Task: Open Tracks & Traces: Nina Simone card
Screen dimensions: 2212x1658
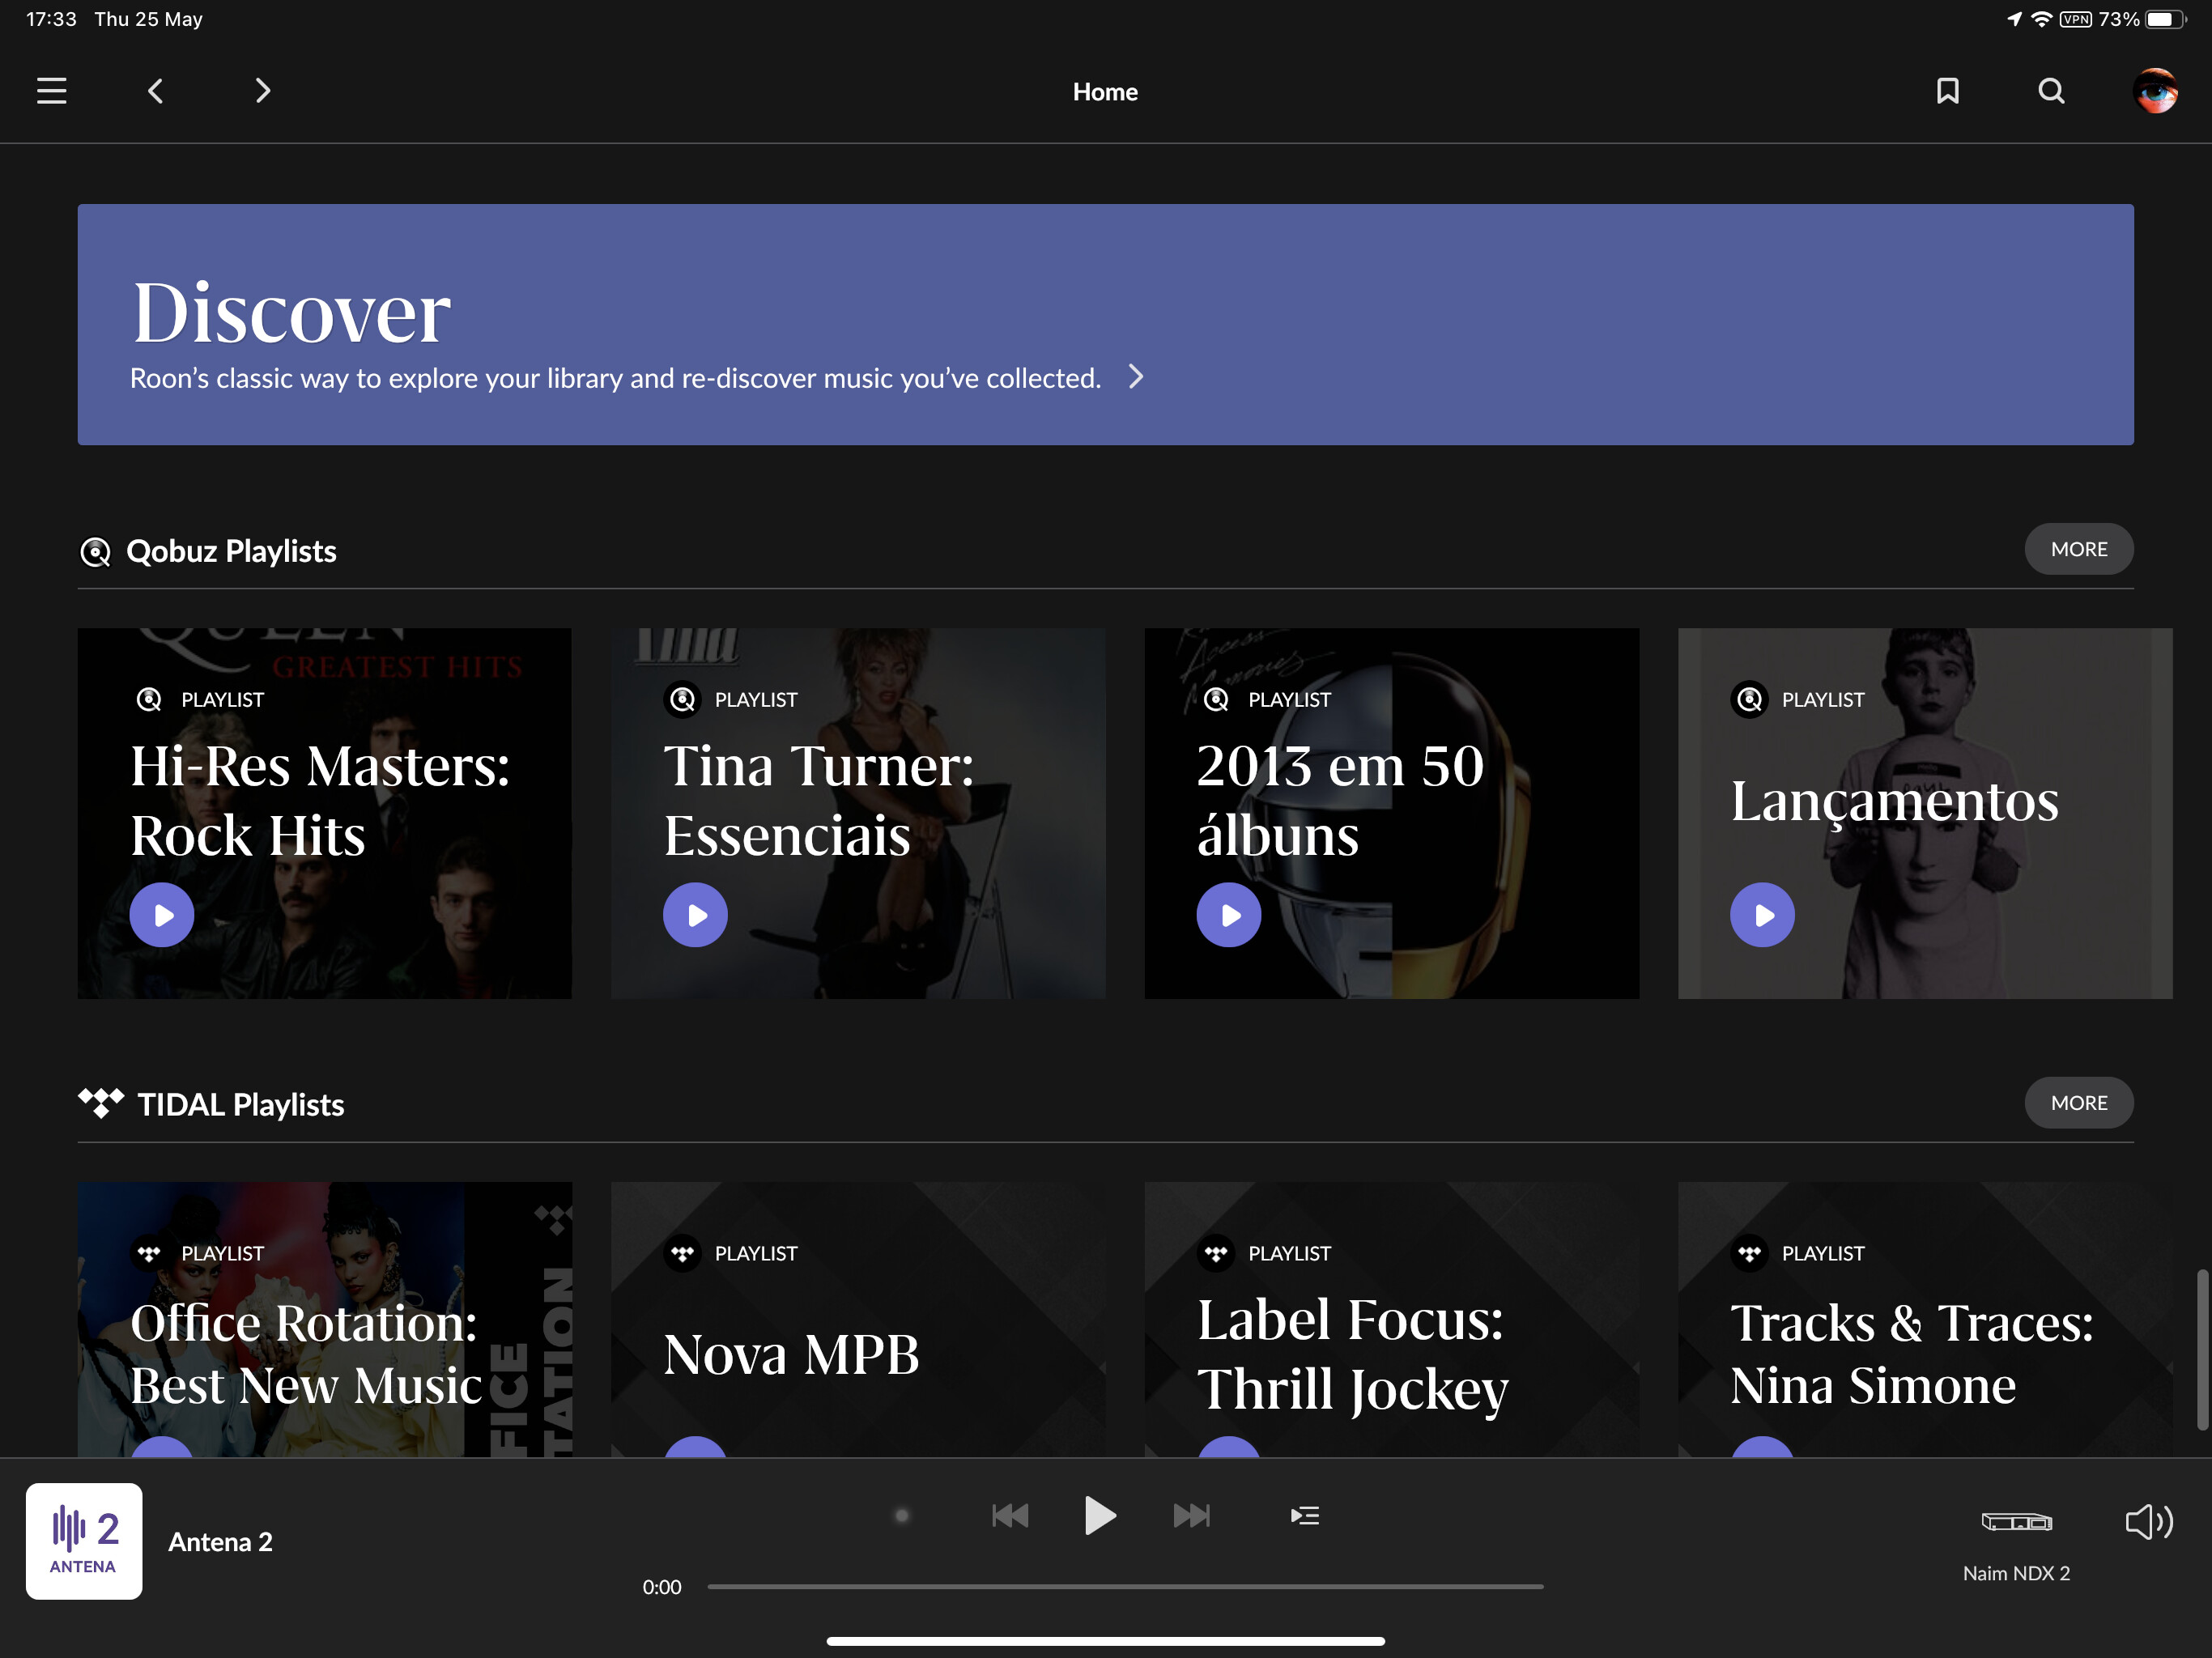Action: [1925, 1319]
